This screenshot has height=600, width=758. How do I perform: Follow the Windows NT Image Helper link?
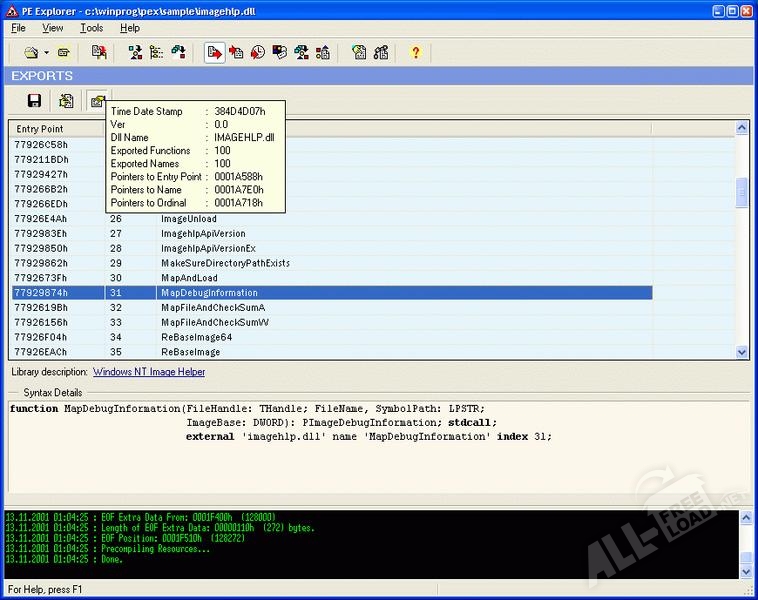[x=149, y=372]
